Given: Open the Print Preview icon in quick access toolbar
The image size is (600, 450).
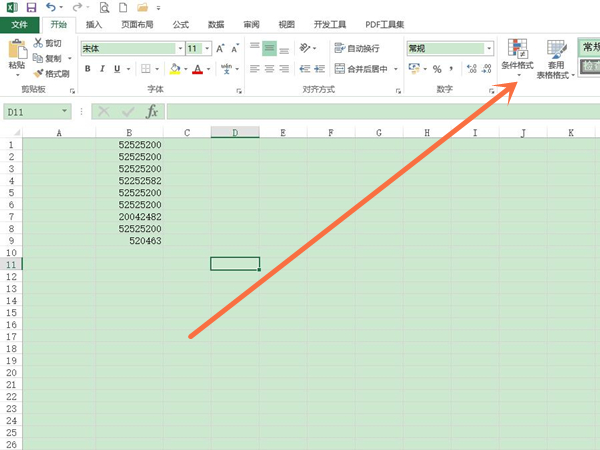Looking at the screenshot, I should pos(104,7).
